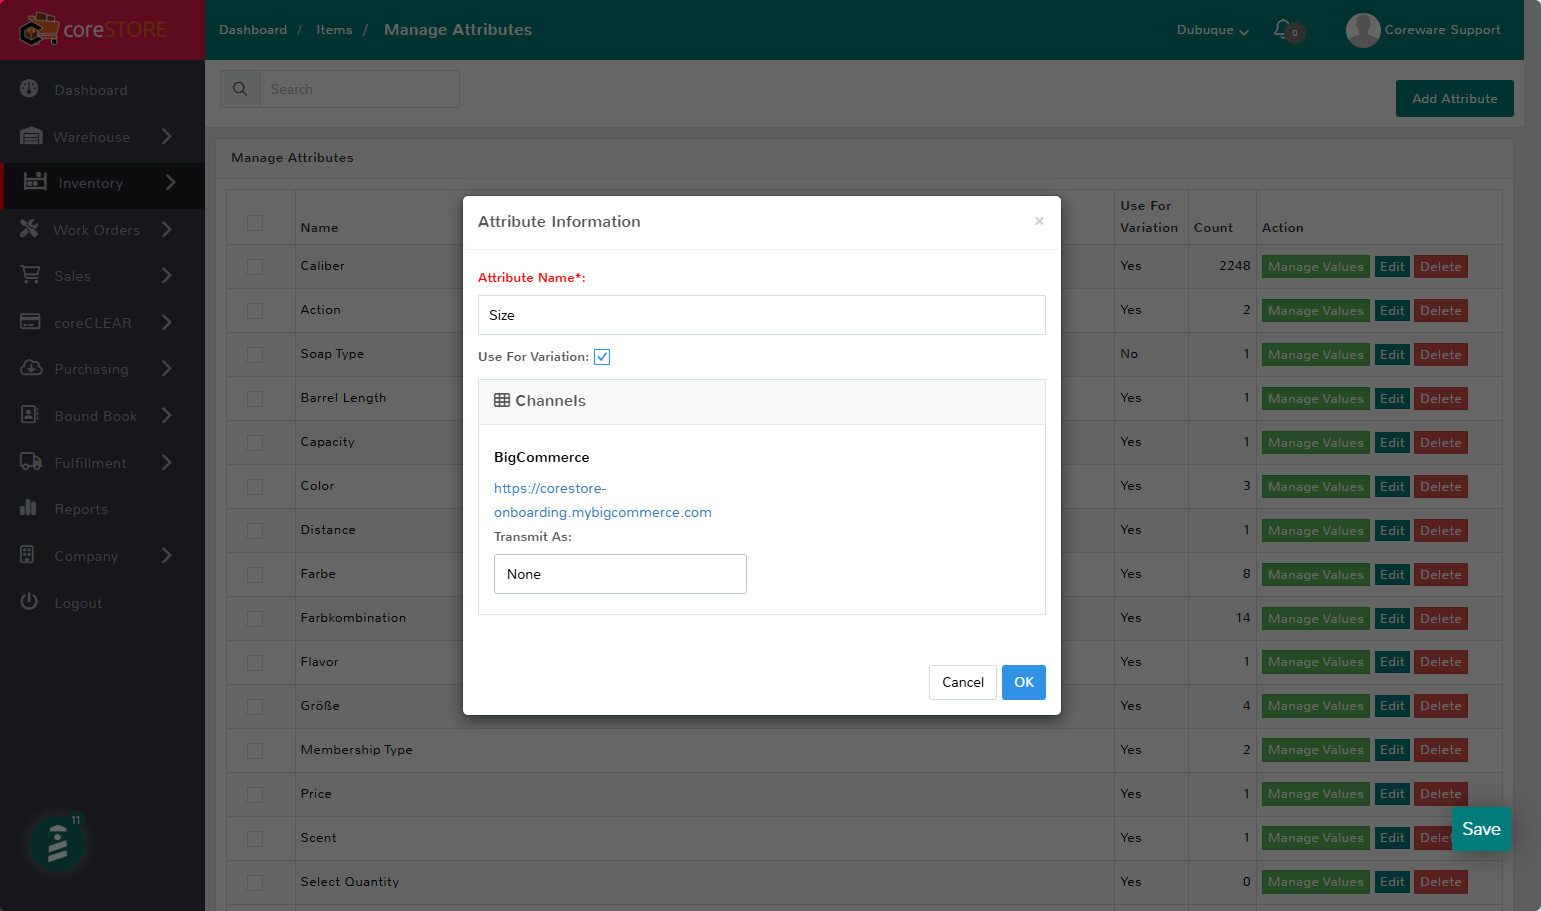Click the Purchasing cloud icon
This screenshot has width=1541, height=911.
[x=31, y=368]
